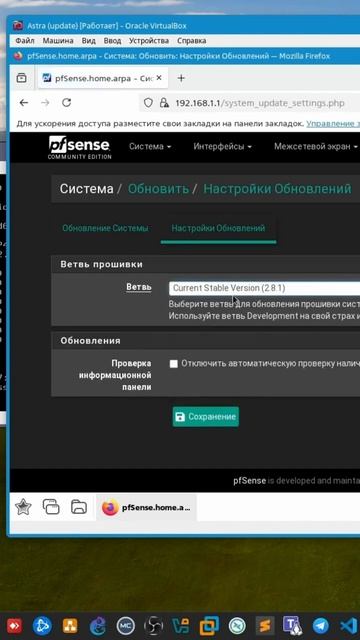Click the red AnyDesk icon in the taskbar
Image resolution: width=360 pixels, height=640 pixels.
pos(14,626)
